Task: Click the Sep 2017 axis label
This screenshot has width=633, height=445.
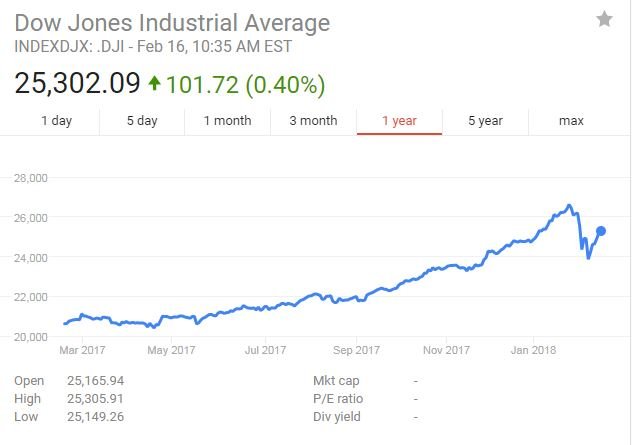Action: coord(356,350)
